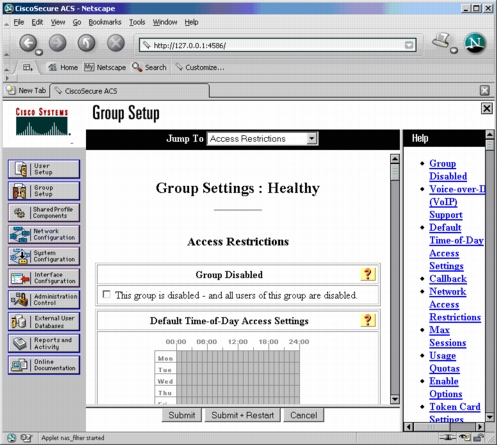Click the Print icon in the toolbar
Viewport: 499px width, 447px height.
pyautogui.click(x=442, y=41)
